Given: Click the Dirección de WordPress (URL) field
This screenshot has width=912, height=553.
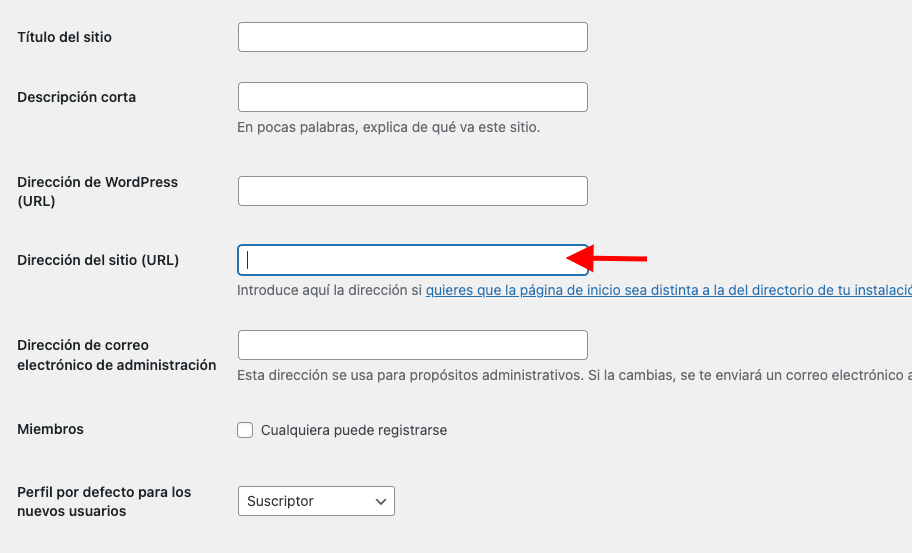Looking at the screenshot, I should click(412, 191).
